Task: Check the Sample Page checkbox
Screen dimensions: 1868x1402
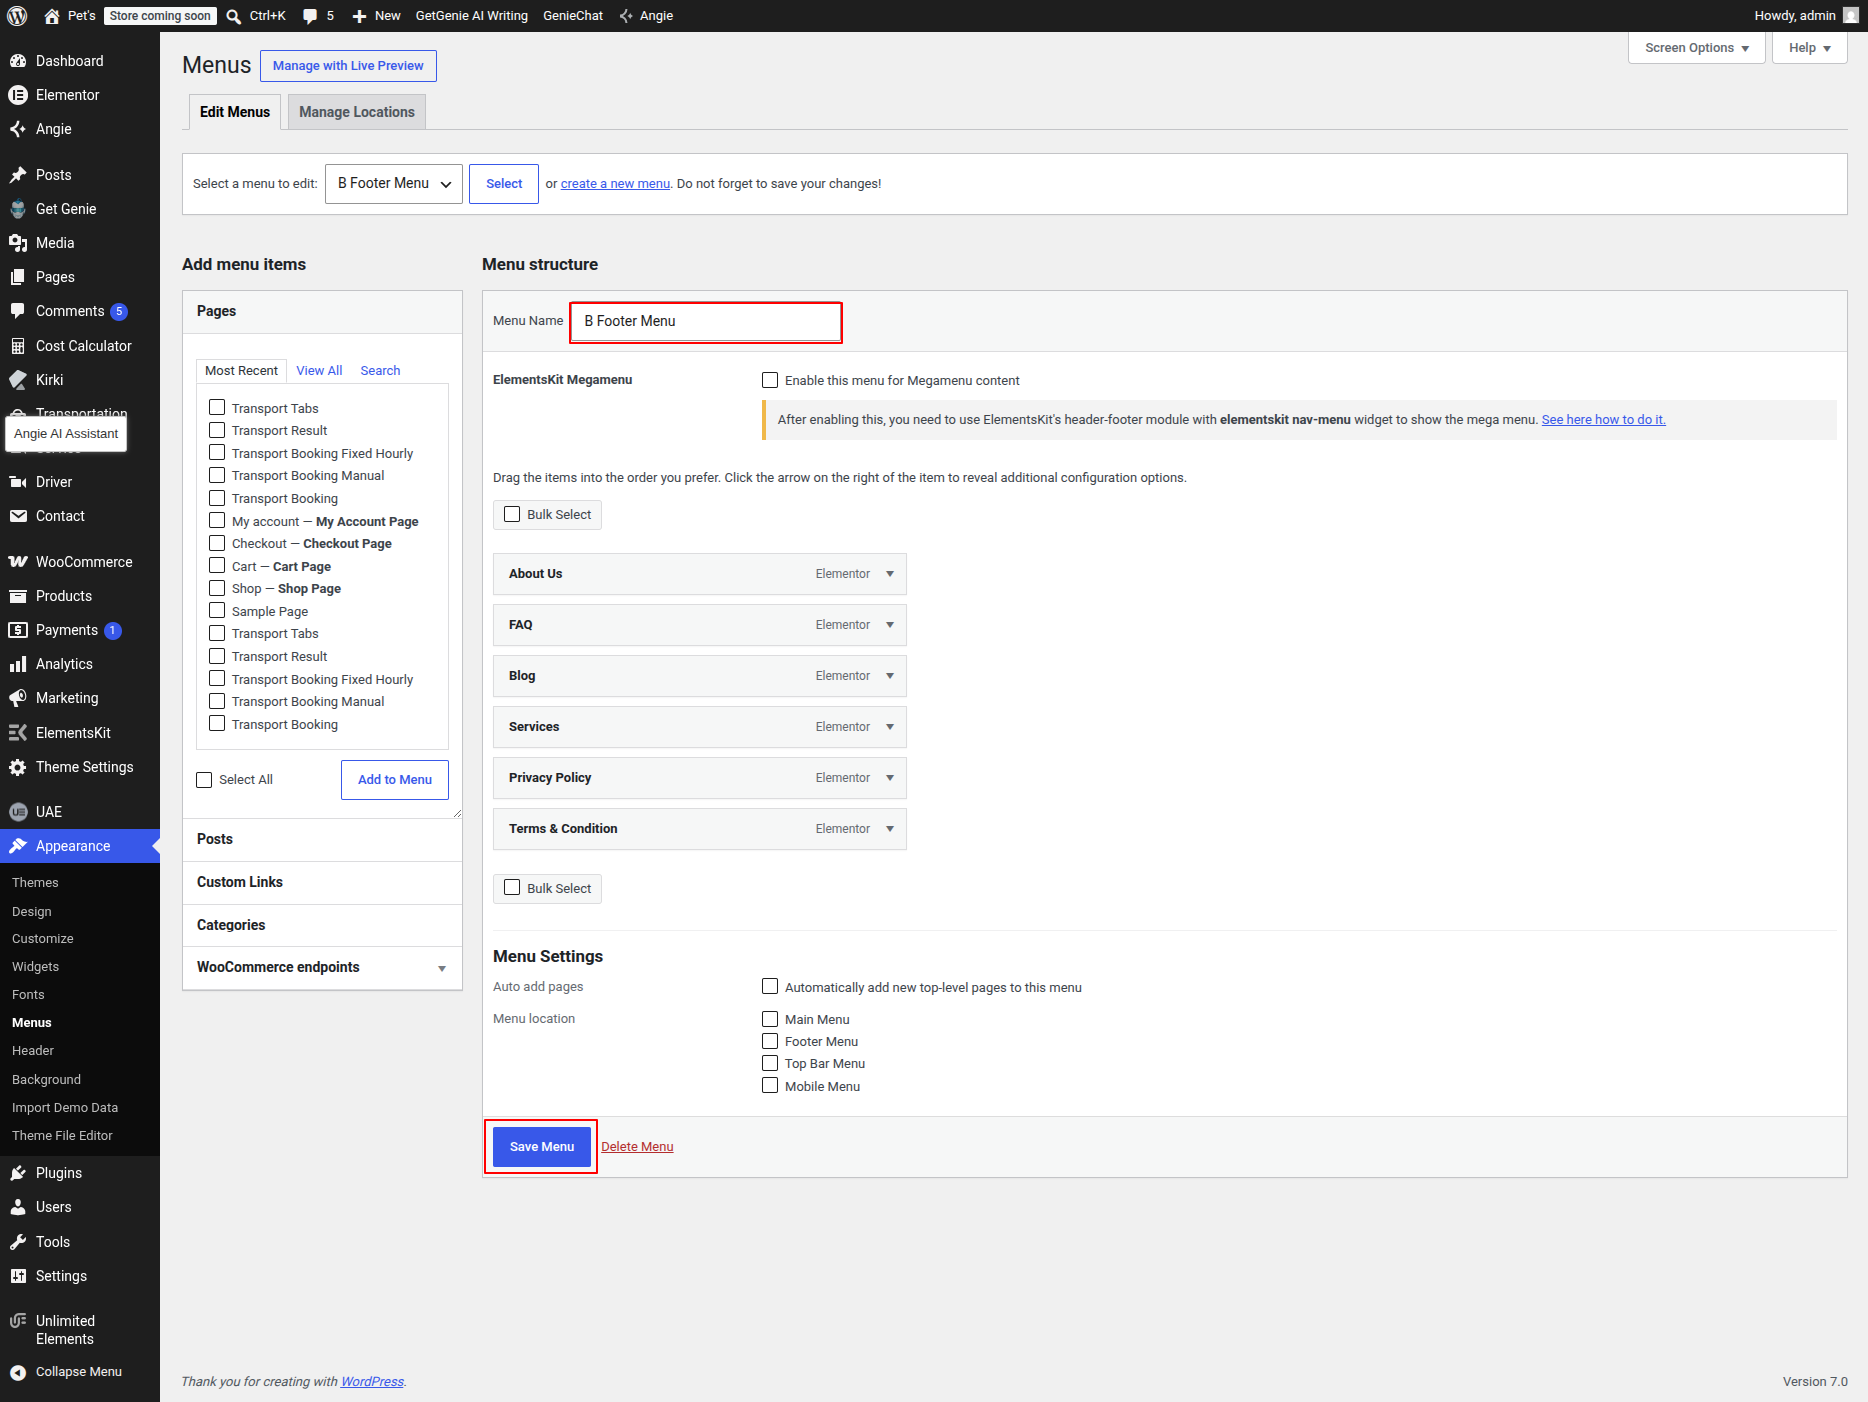Action: pos(217,611)
